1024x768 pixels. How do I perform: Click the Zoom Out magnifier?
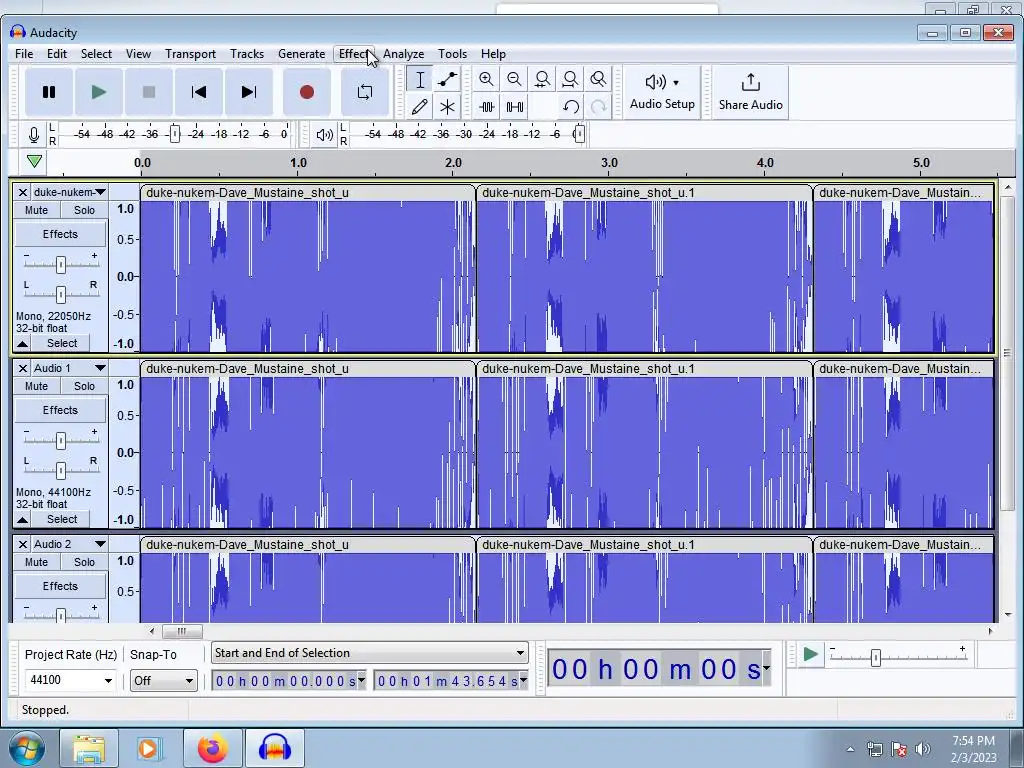point(514,80)
